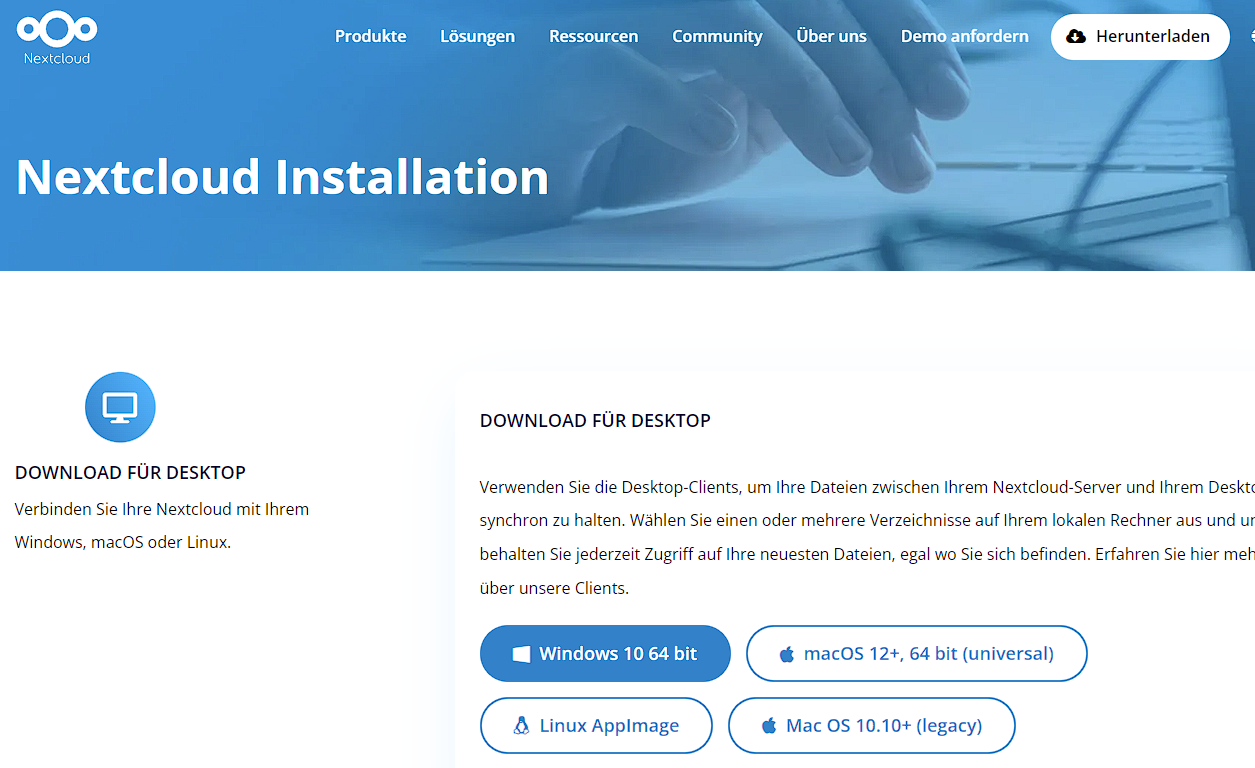Go to Demo anfordern
Image resolution: width=1255 pixels, height=768 pixels.
point(964,36)
